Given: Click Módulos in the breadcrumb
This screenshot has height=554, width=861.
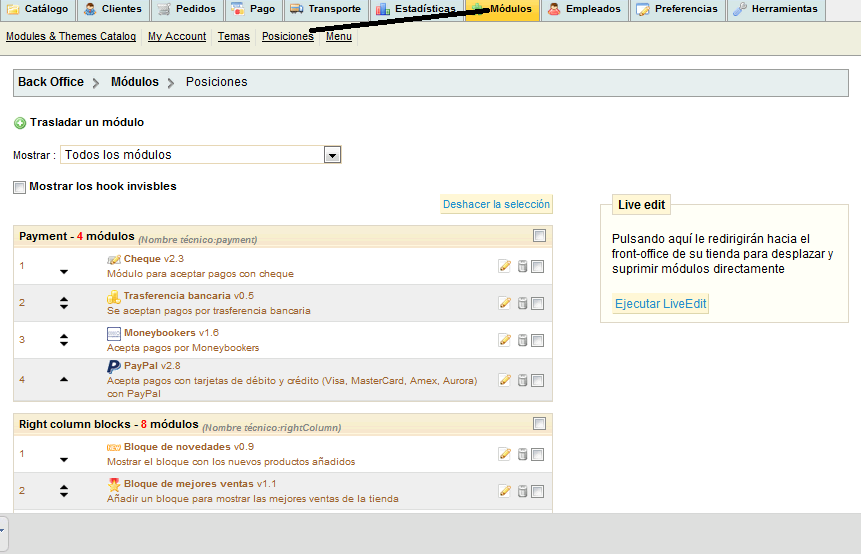Looking at the screenshot, I should coord(135,82).
